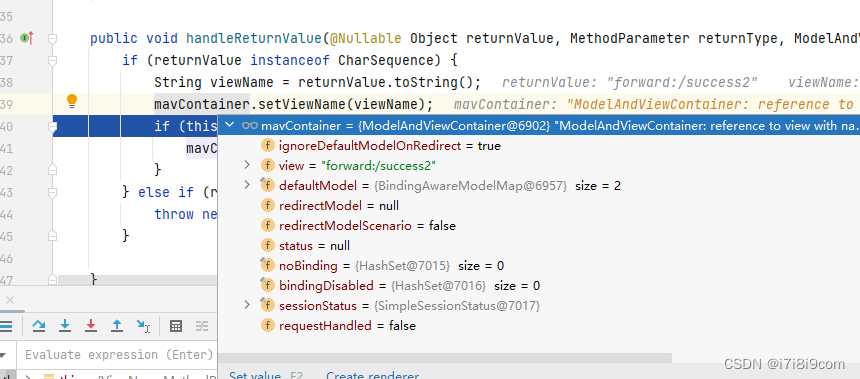The height and width of the screenshot is (379, 860).
Task: Click the Step Over debugger icon
Action: 39,326
